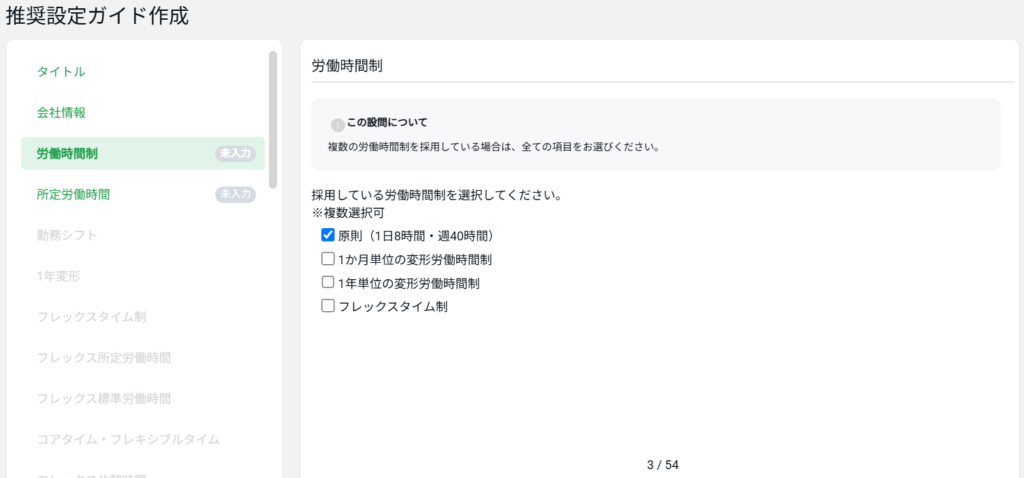Choose フレックスタイム制 in the left sidebar

[91, 317]
